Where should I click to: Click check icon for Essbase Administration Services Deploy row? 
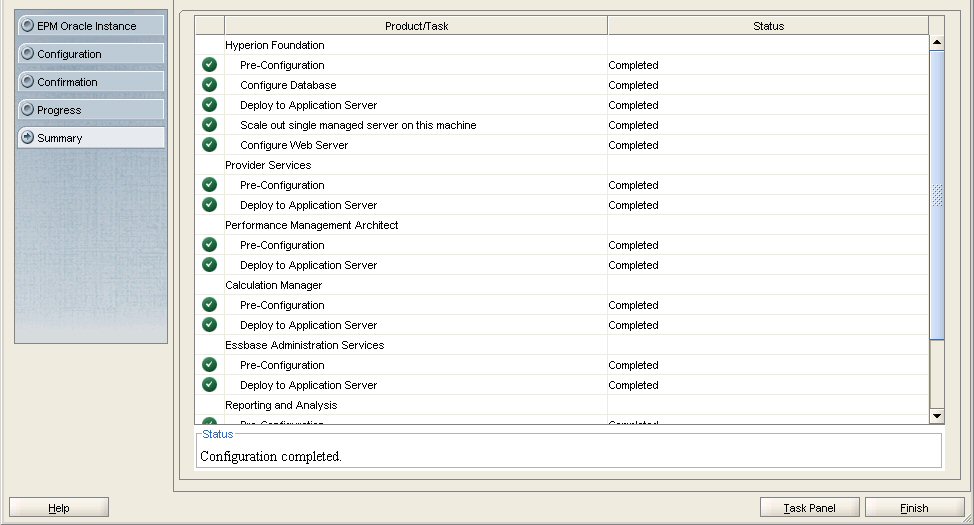(x=209, y=385)
